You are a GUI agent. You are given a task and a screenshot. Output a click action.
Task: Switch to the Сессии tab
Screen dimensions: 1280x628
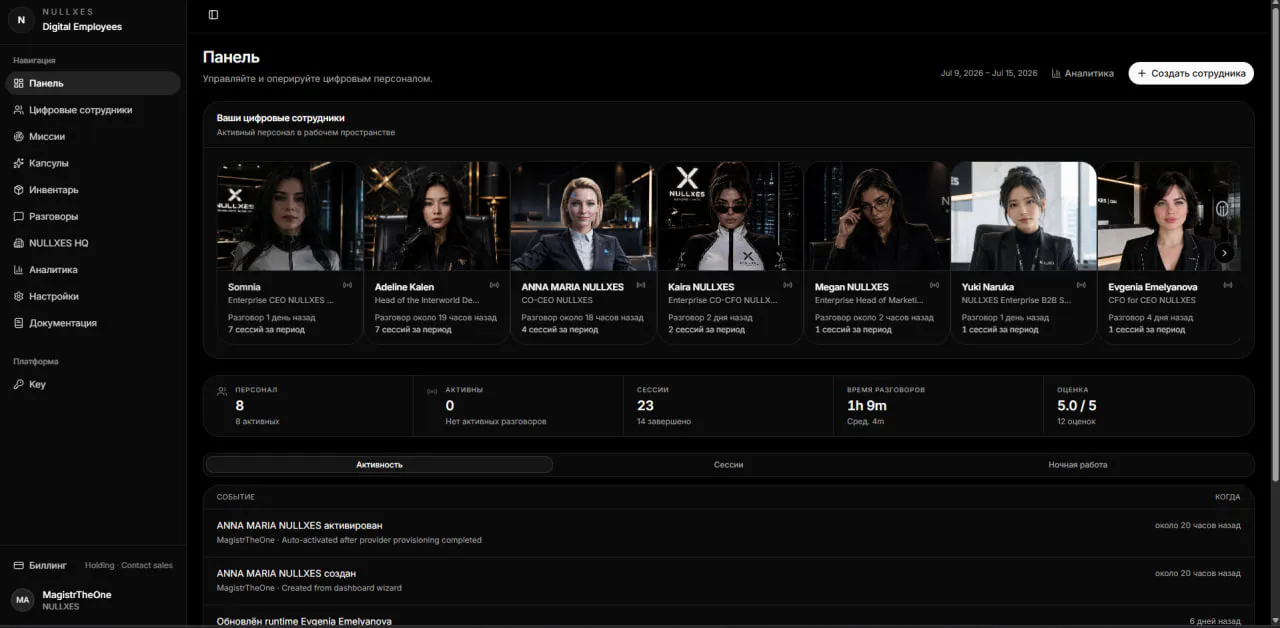click(x=728, y=464)
